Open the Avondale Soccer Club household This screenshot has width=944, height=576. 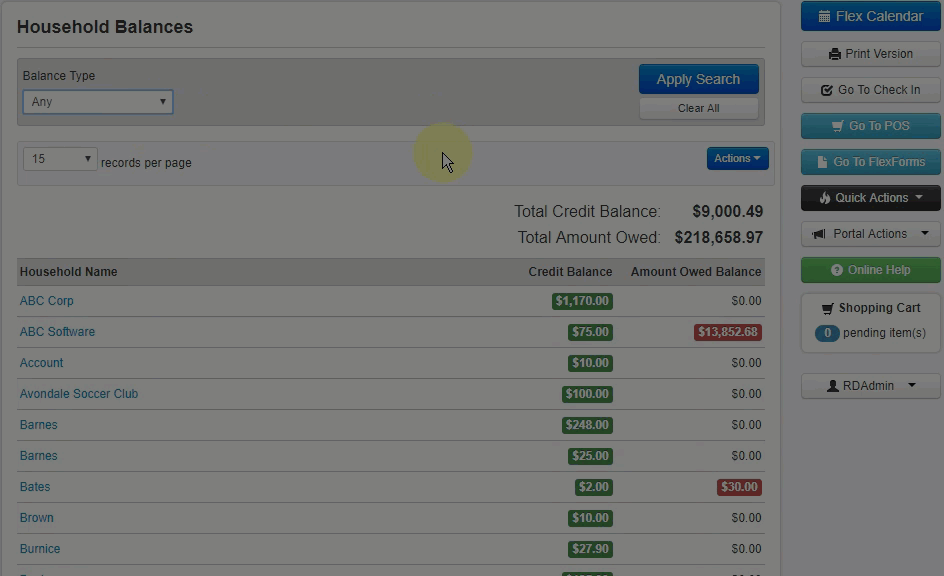[x=79, y=394]
